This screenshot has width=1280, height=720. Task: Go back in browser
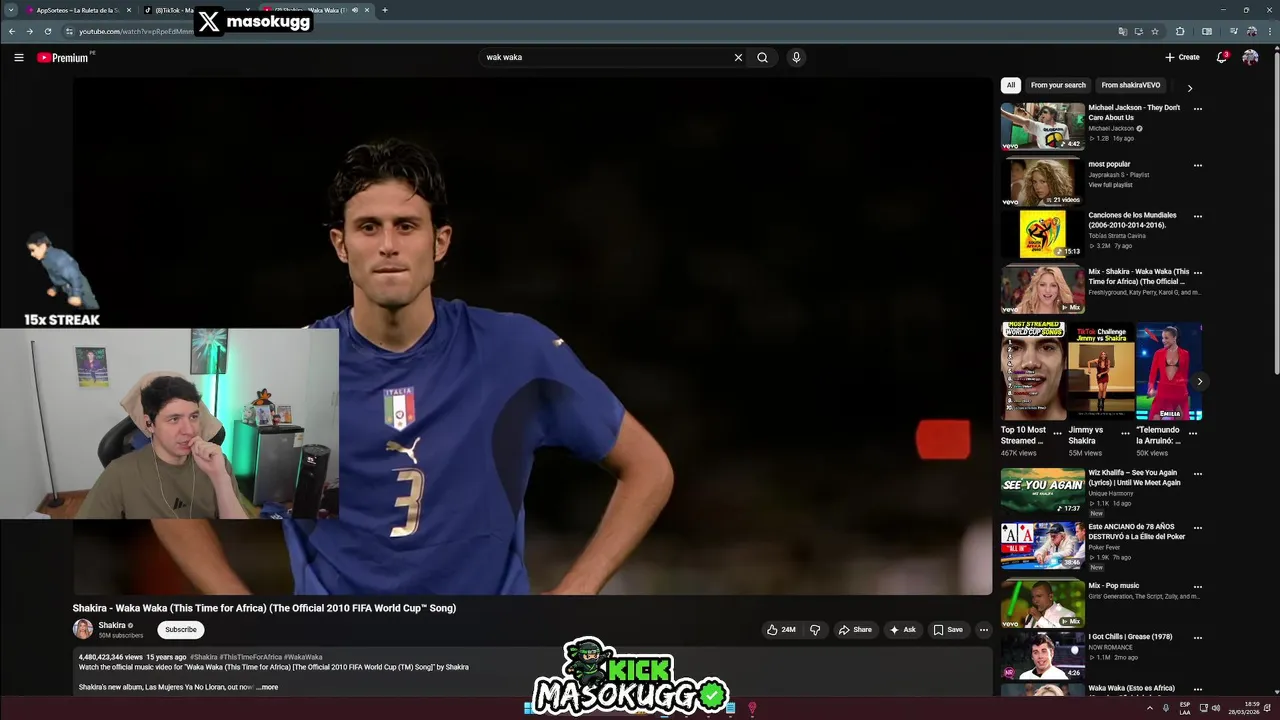pos(12,31)
